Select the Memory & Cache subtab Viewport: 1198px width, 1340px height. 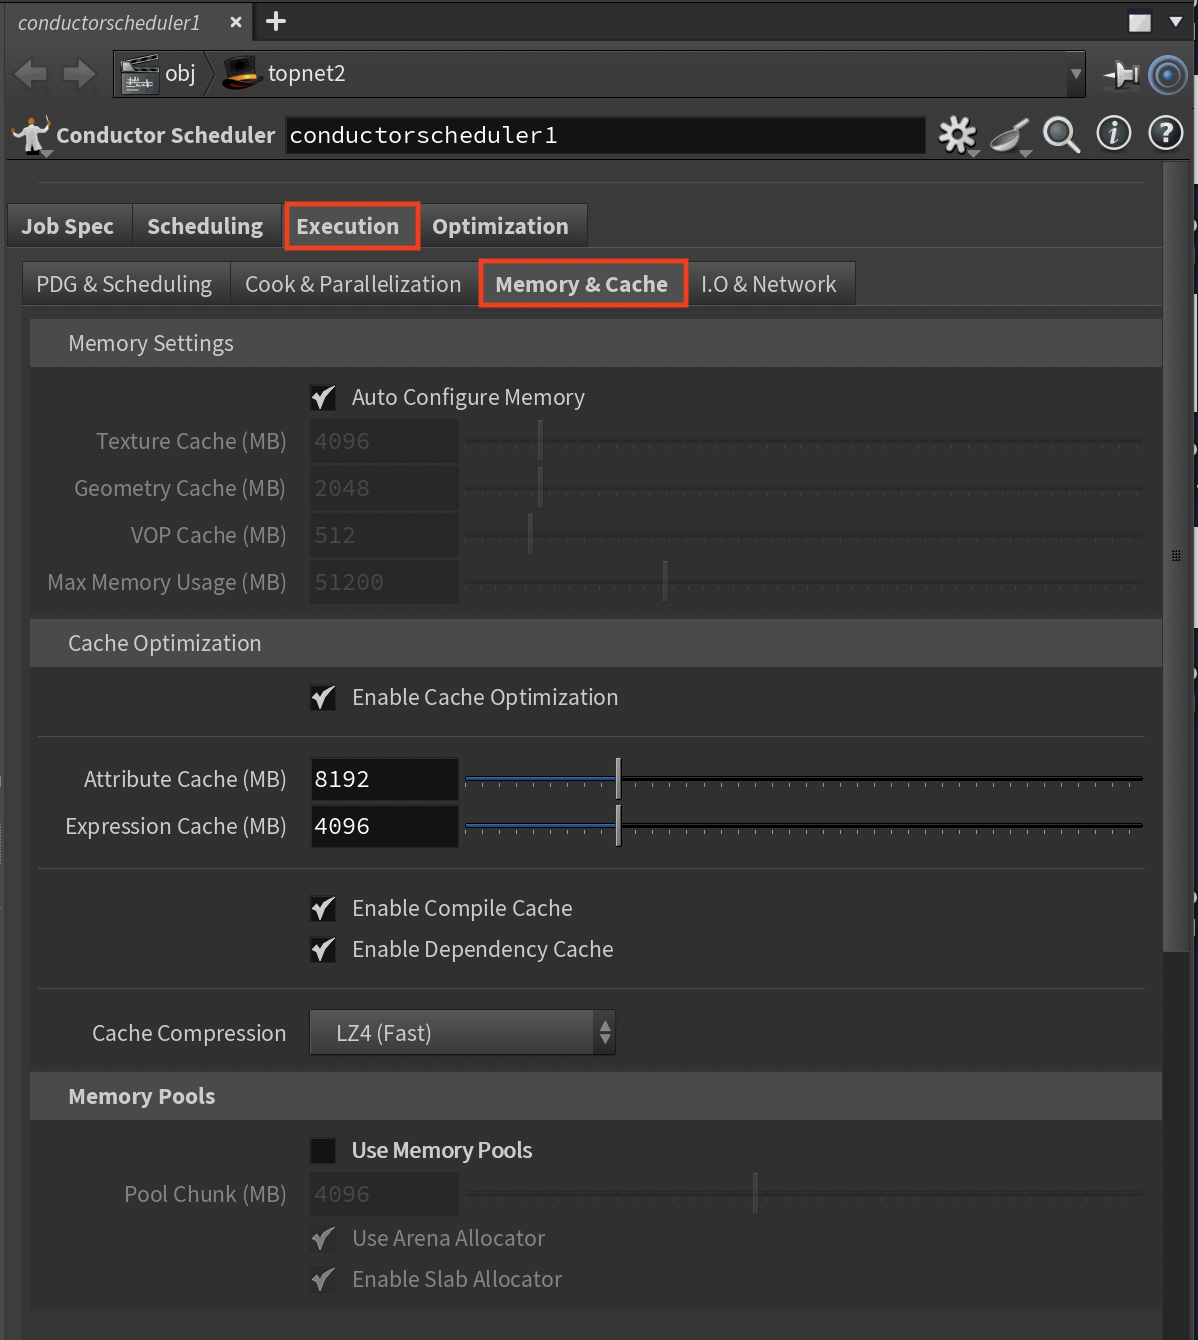pos(582,284)
